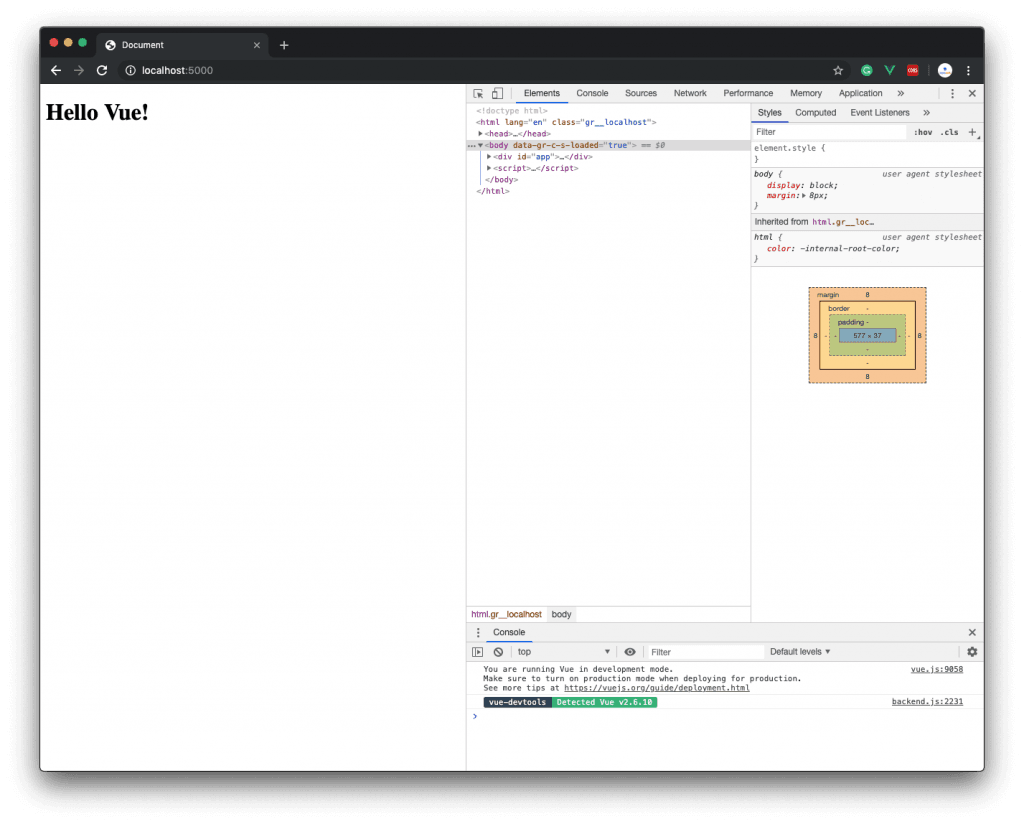Viewport: 1024px width, 824px height.
Task: Open the Vue devtools extension icon
Action: (889, 71)
